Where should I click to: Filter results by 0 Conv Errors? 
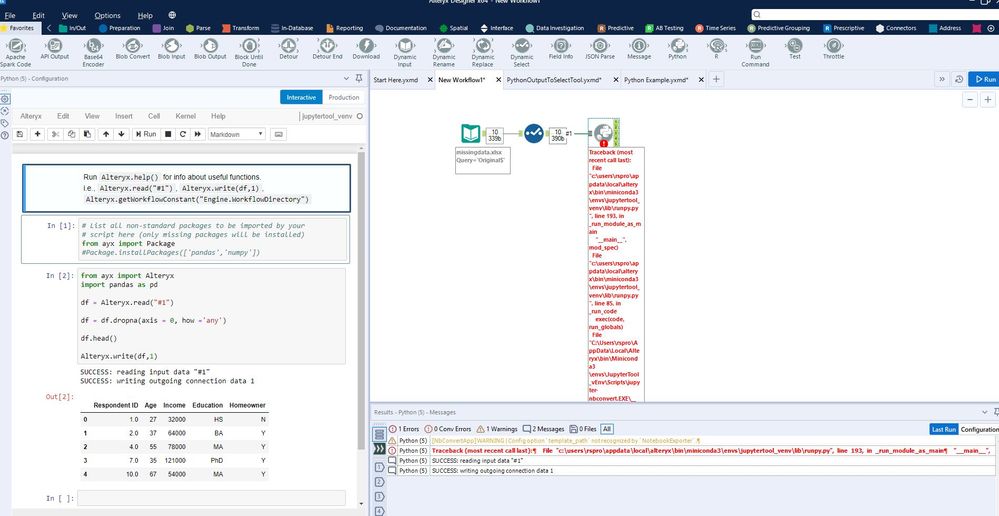448,429
